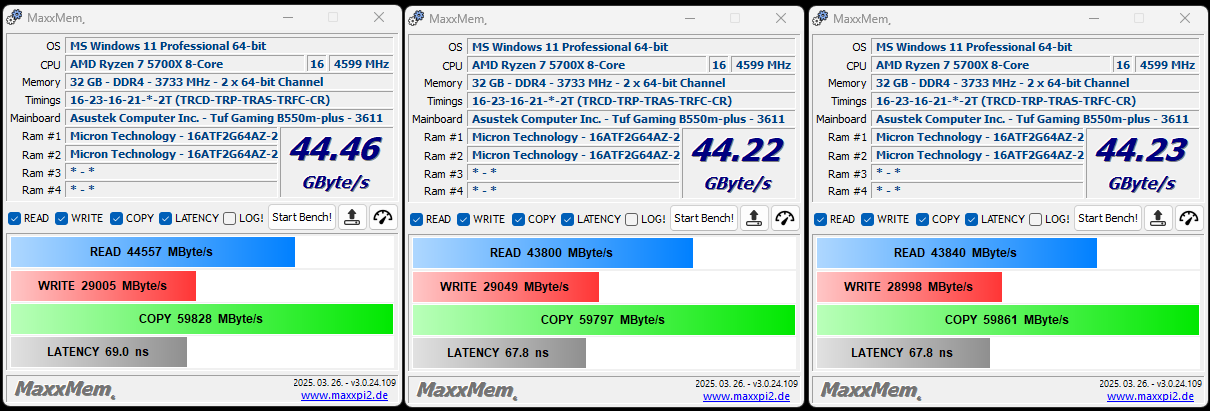
Task: Click the COPY 59797 MByte/s bar
Action: [x=604, y=320]
